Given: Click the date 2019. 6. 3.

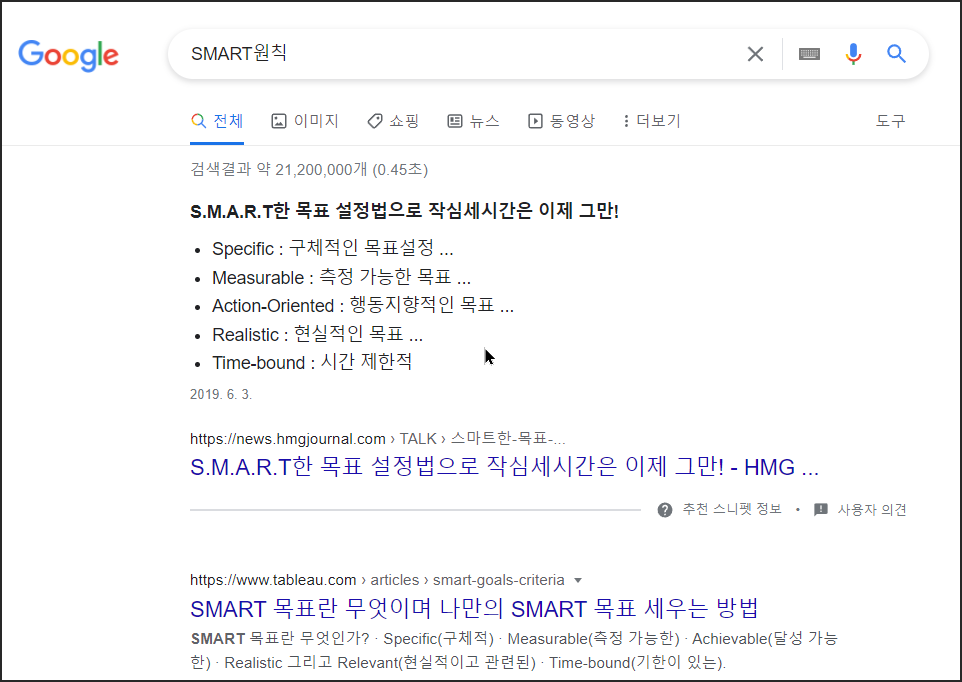Looking at the screenshot, I should (221, 394).
